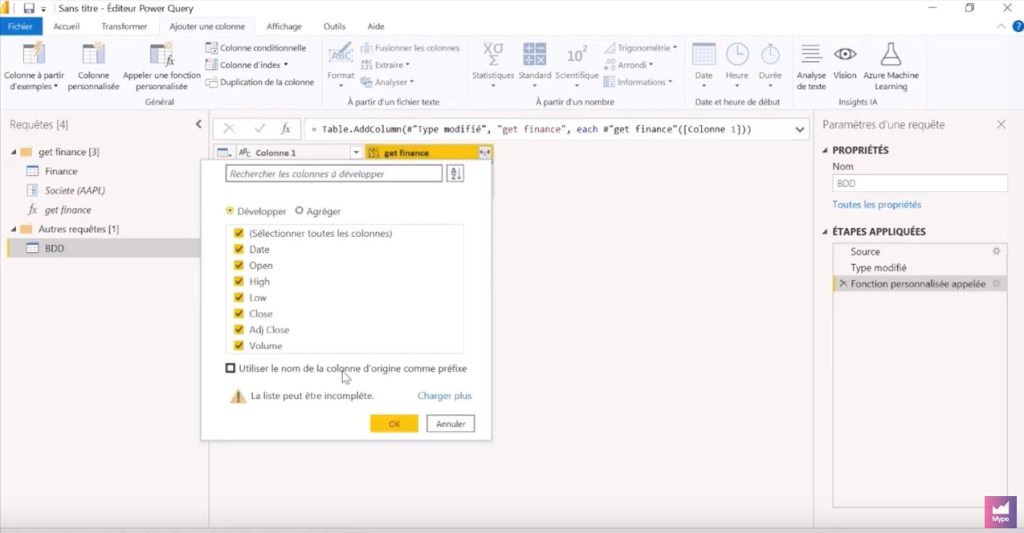
Task: Click the Colonne personnalisée icon
Action: click(93, 55)
